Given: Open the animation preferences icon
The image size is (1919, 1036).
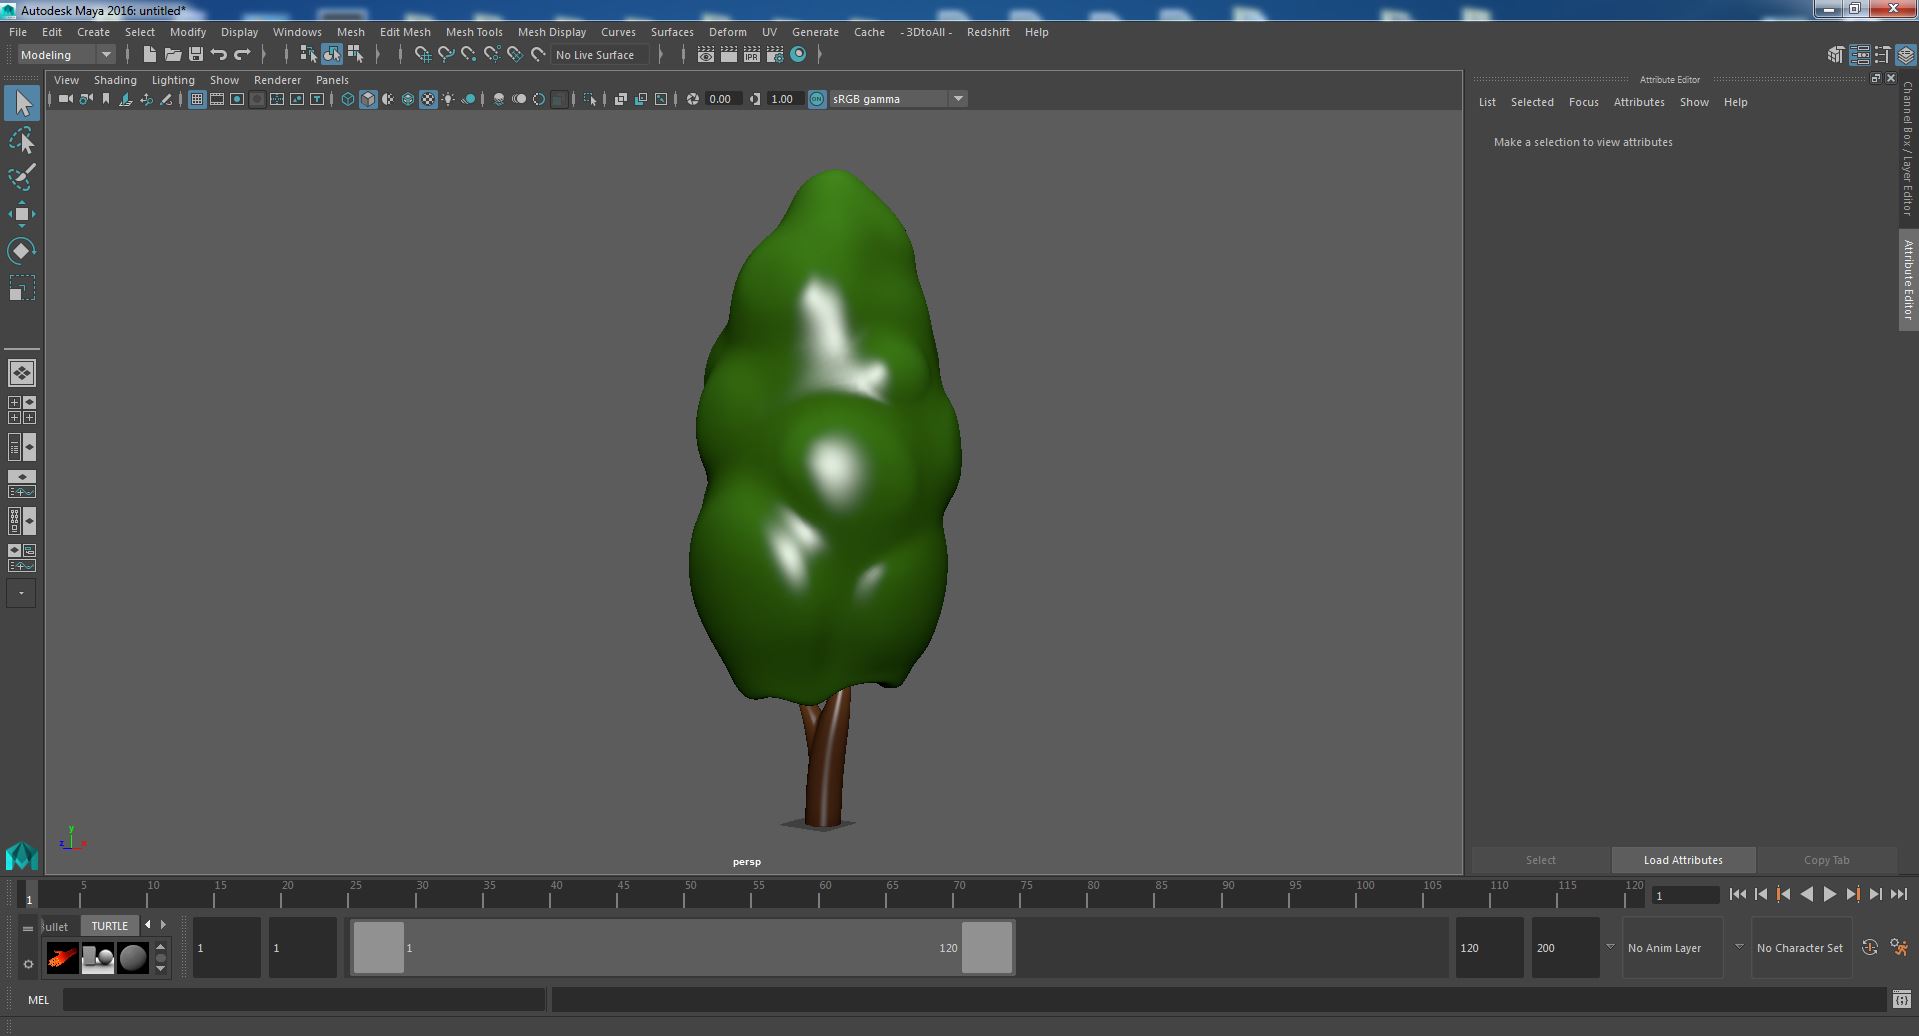Looking at the screenshot, I should pyautogui.click(x=1899, y=948).
